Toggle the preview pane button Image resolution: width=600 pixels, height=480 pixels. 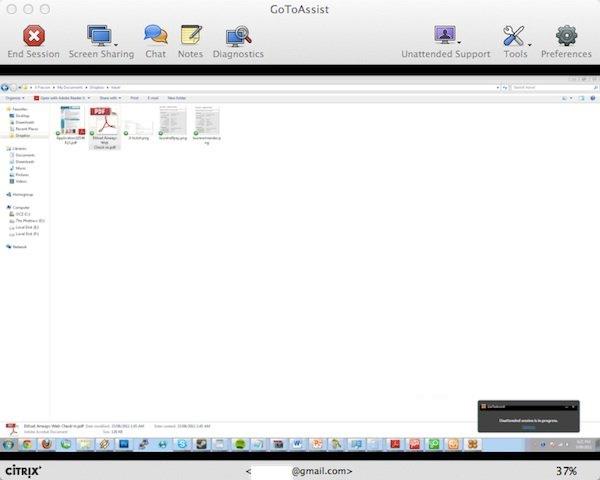pos(582,98)
